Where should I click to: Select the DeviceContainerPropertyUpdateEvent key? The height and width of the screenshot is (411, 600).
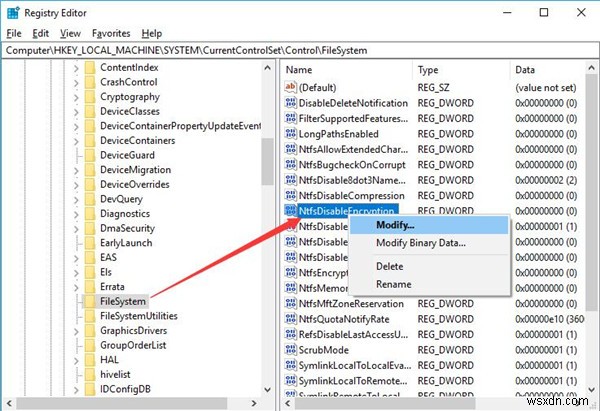coord(180,126)
